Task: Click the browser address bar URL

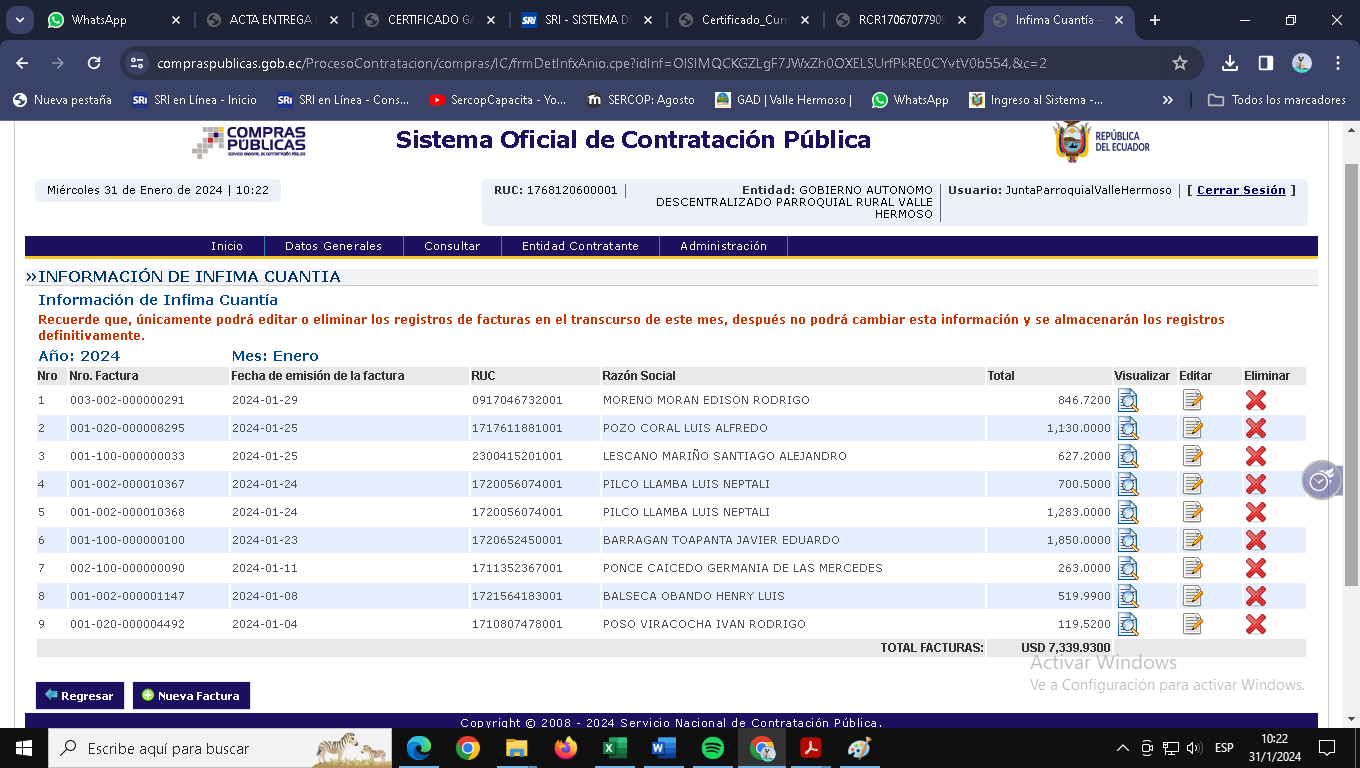Action: click(600, 63)
